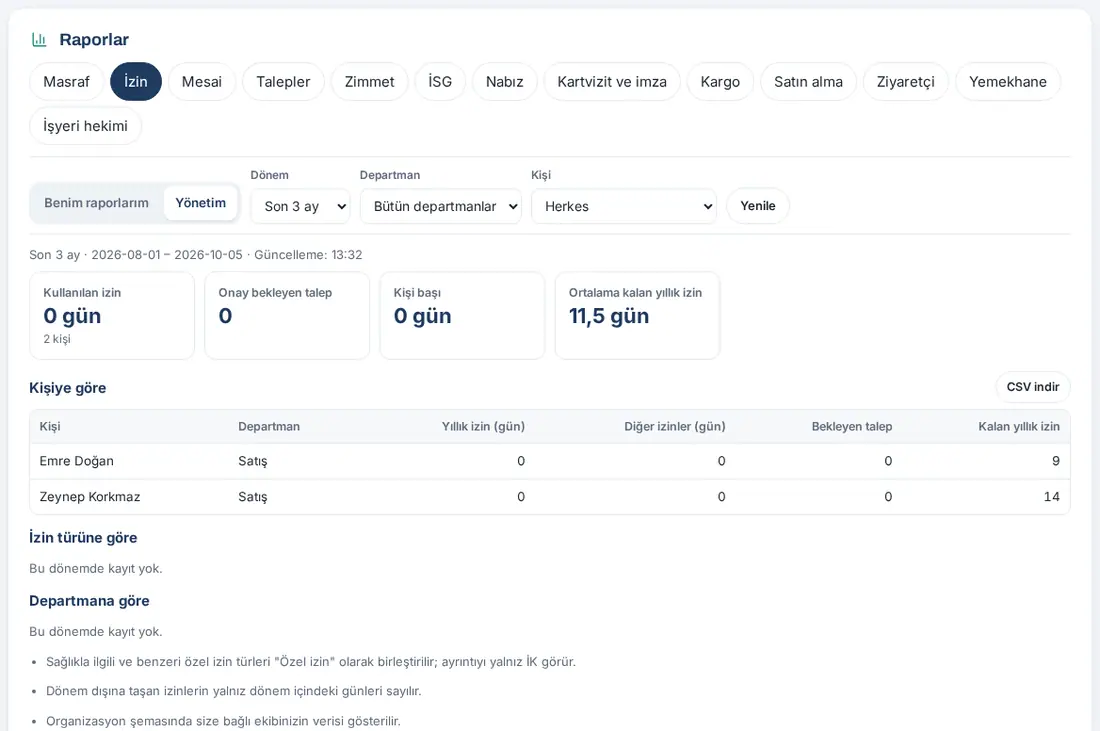Select the Emre Doğan row name

76,461
